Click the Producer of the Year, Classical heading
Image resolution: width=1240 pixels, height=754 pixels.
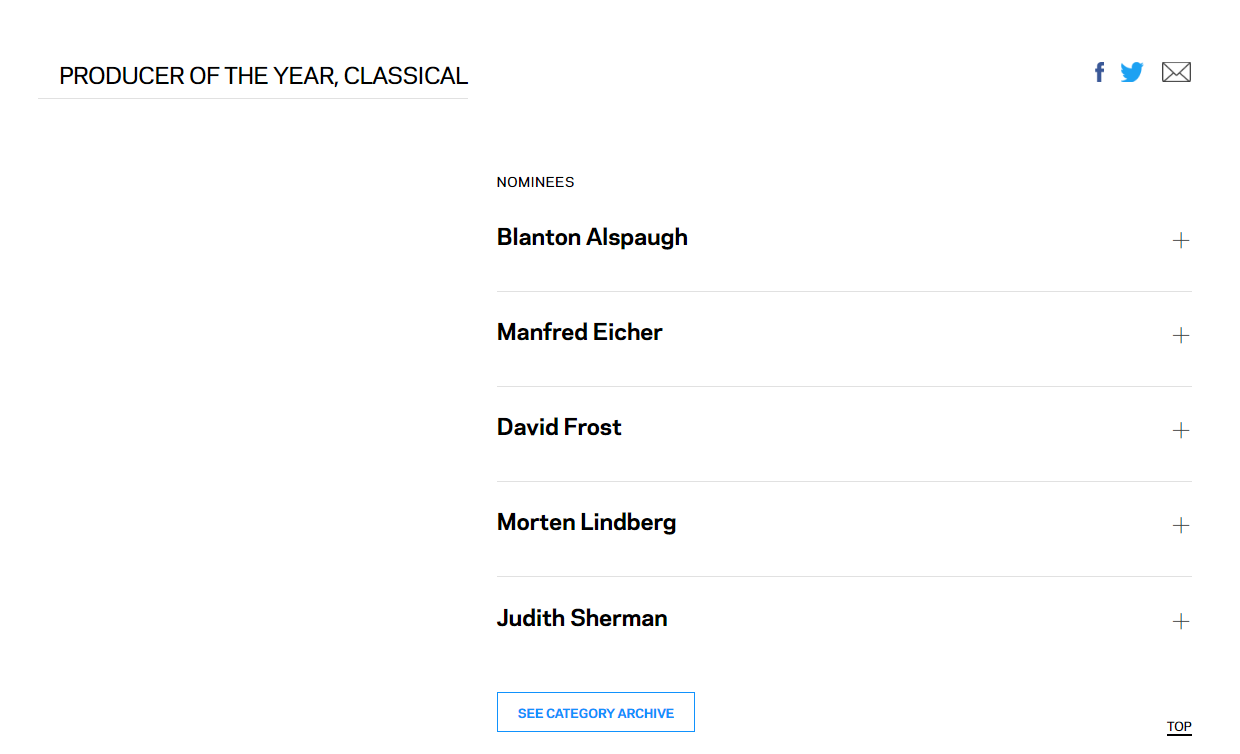(x=263, y=76)
